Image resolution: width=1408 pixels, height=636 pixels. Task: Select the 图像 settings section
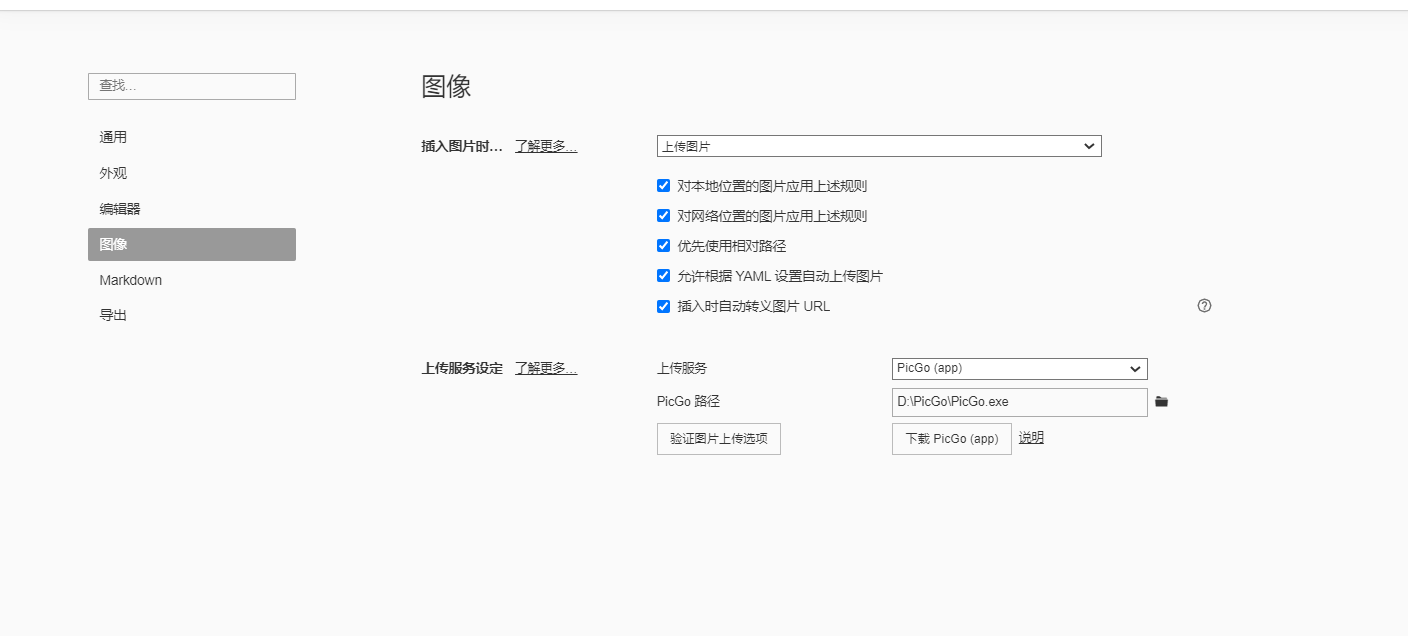192,244
